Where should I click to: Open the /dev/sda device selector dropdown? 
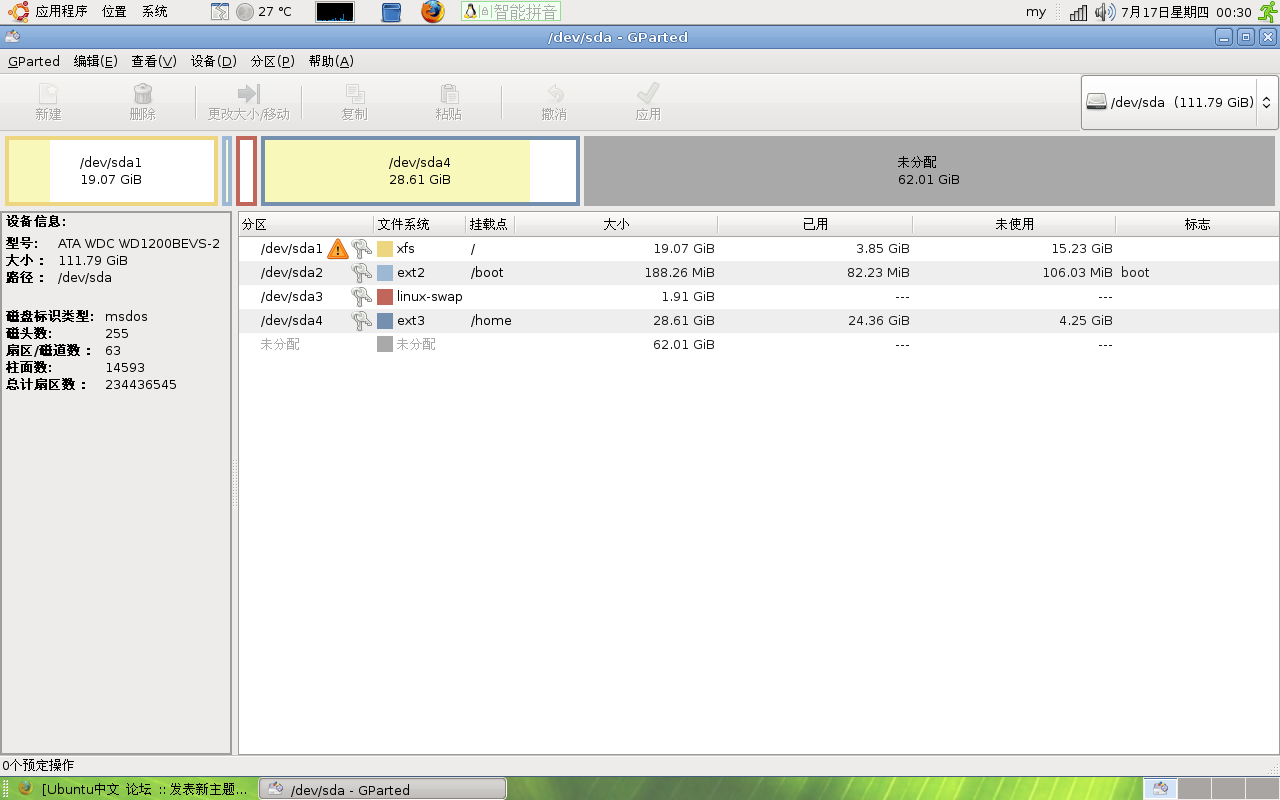[1180, 102]
